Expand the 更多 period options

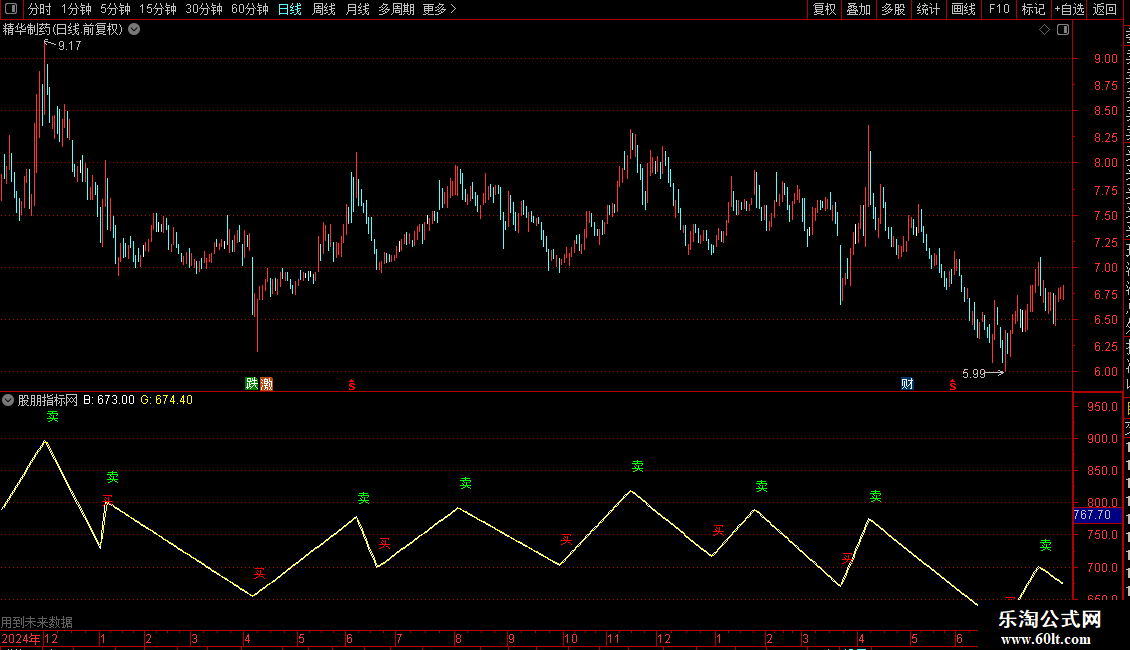pyautogui.click(x=440, y=9)
